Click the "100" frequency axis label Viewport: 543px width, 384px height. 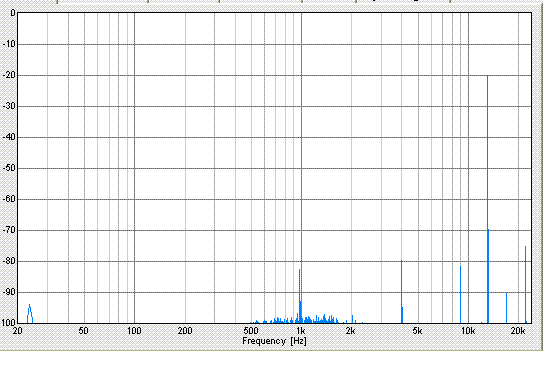click(134, 331)
